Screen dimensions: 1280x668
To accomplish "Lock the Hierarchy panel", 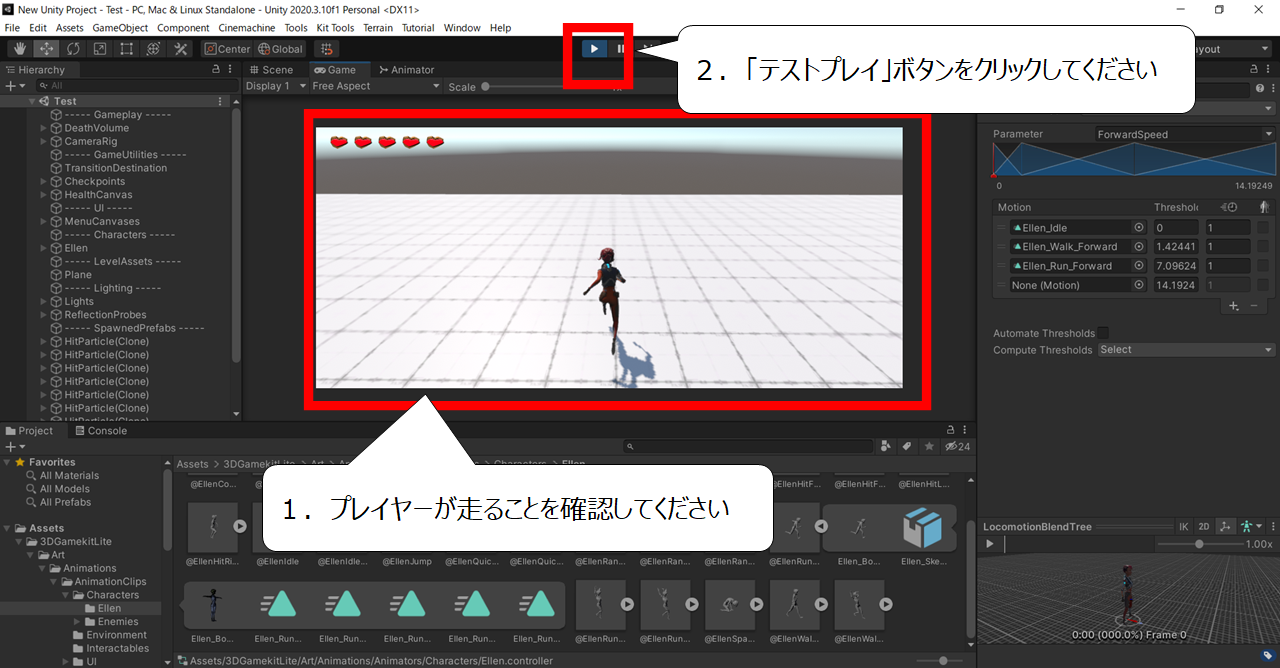I will coord(216,70).
